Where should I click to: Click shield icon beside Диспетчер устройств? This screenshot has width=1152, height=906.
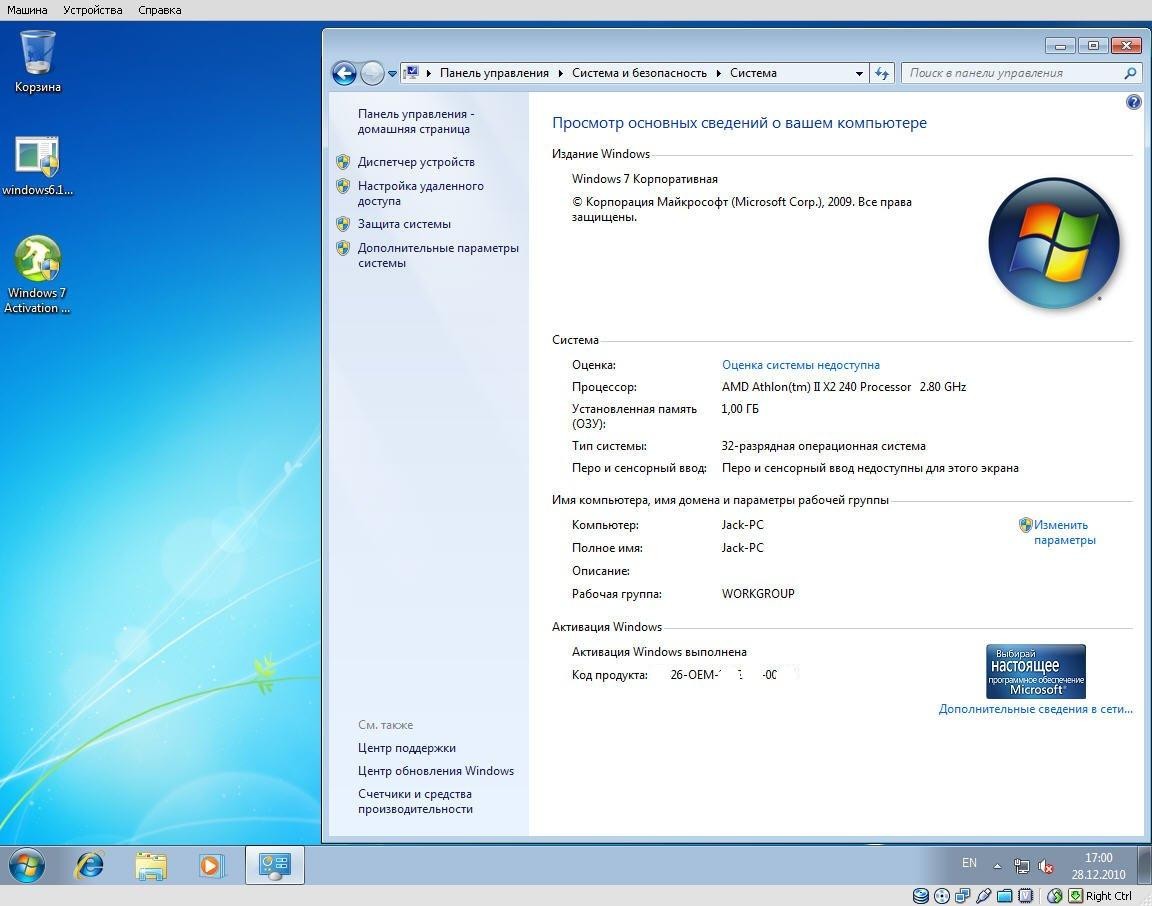click(x=343, y=162)
